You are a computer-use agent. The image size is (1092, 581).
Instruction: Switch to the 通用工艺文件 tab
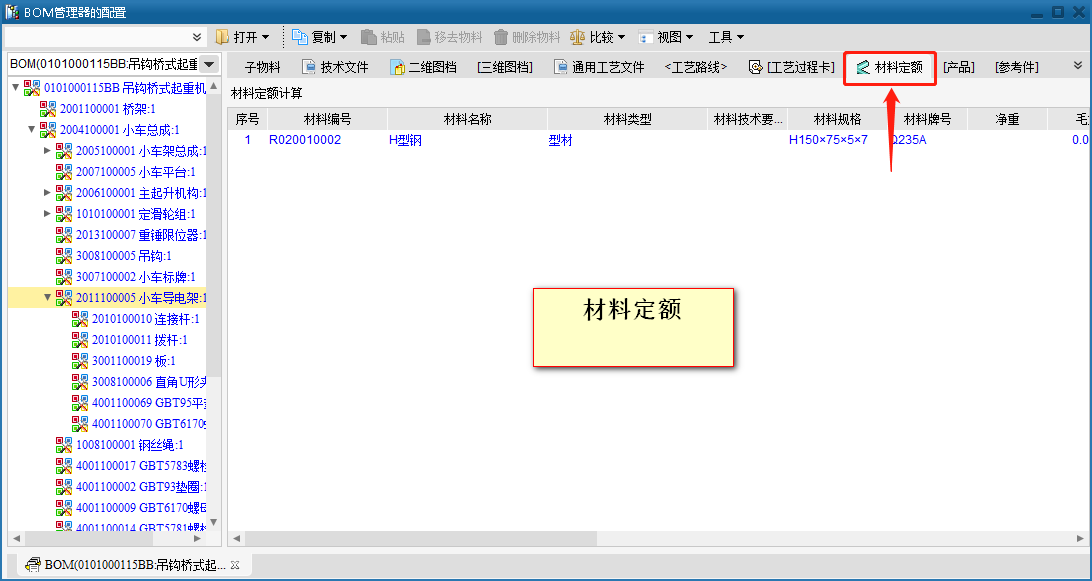click(x=599, y=68)
